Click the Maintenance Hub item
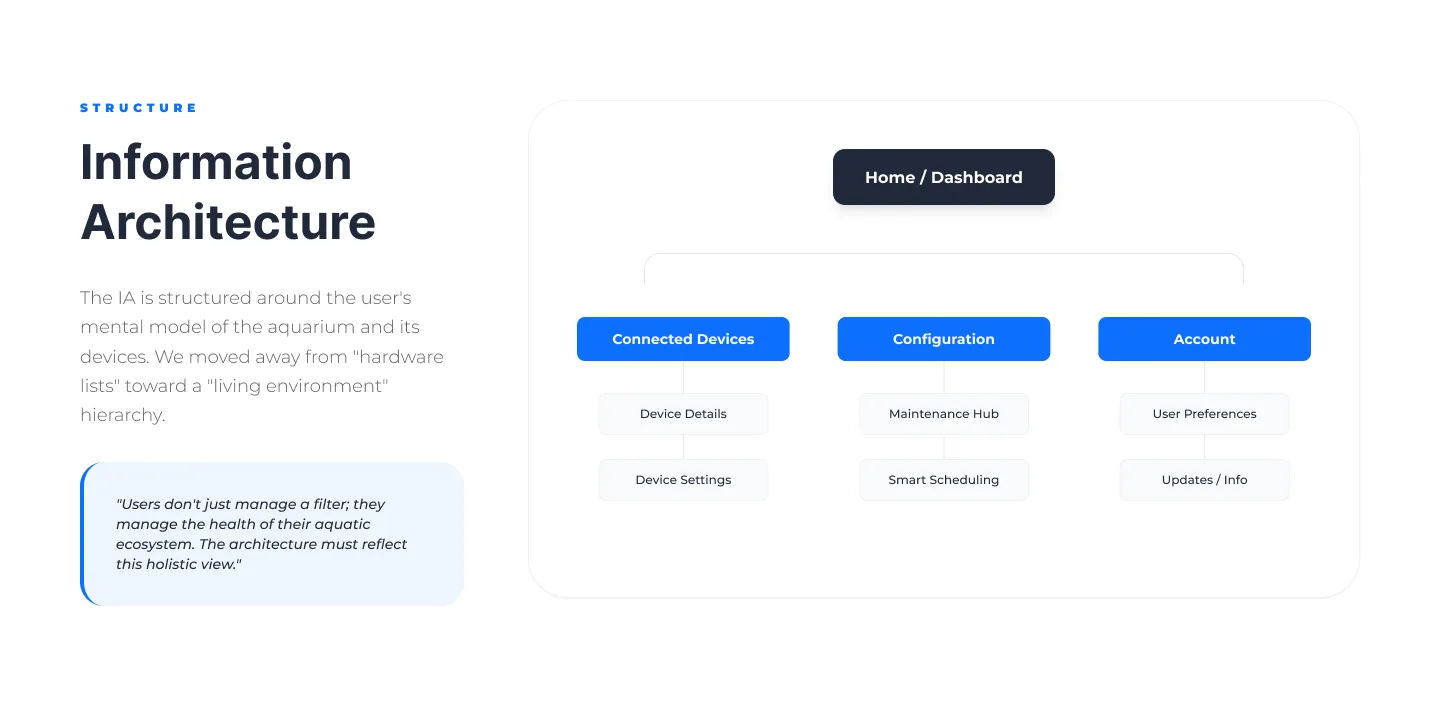The width and height of the screenshot is (1440, 707). coord(944,414)
